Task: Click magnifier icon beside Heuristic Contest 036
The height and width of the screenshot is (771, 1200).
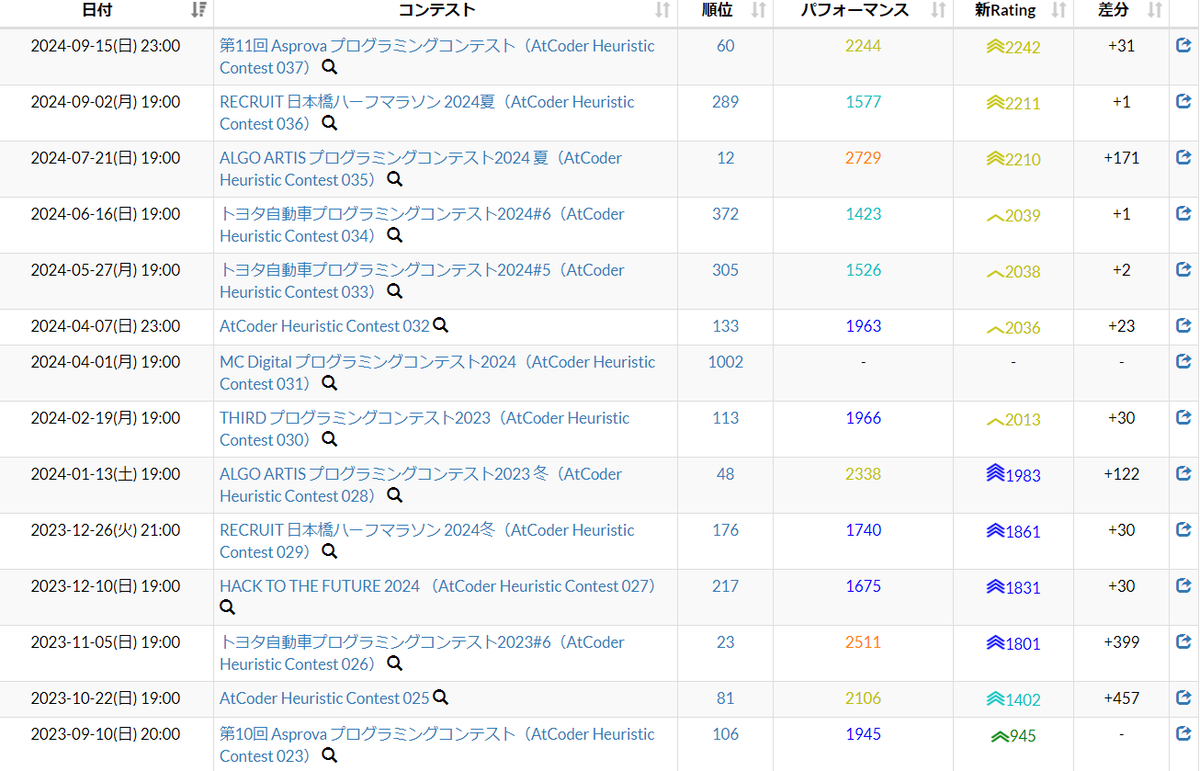Action: point(329,124)
